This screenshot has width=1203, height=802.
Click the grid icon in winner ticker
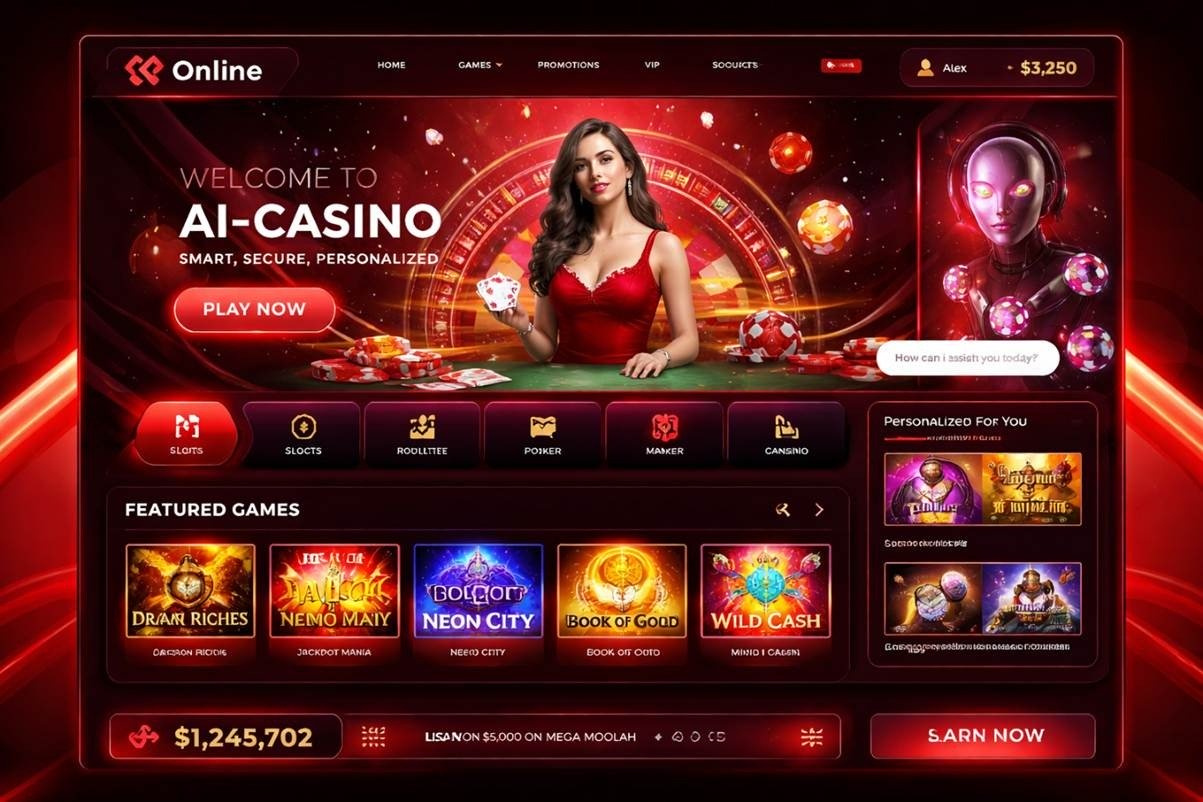[373, 738]
